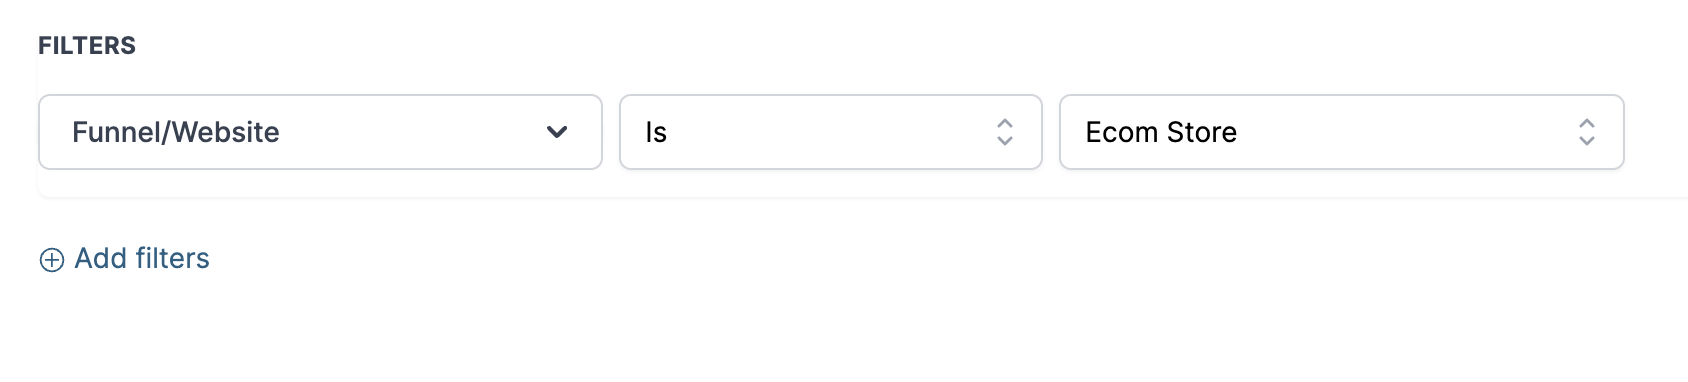The width and height of the screenshot is (1688, 382).
Task: Click the plus circle icon beside Add filters
Action: (x=51, y=260)
